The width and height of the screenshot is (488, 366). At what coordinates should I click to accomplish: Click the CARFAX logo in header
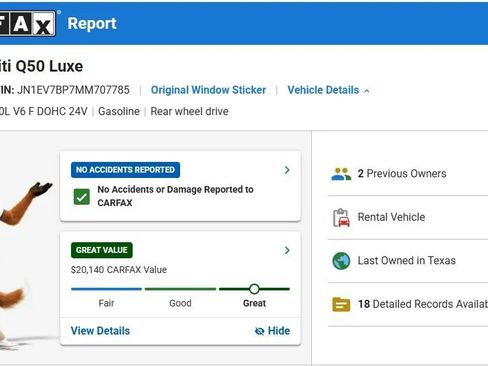click(28, 23)
